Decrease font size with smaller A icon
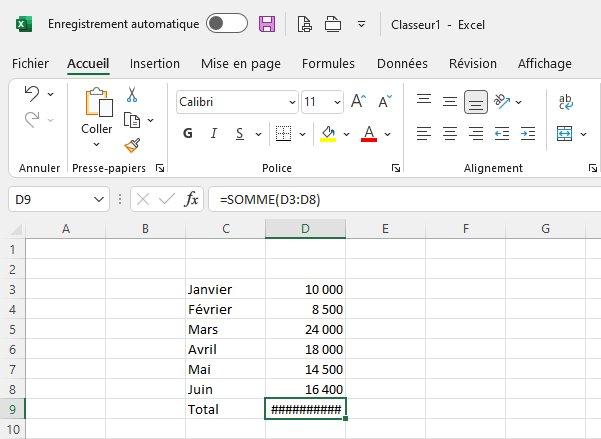 coord(385,101)
